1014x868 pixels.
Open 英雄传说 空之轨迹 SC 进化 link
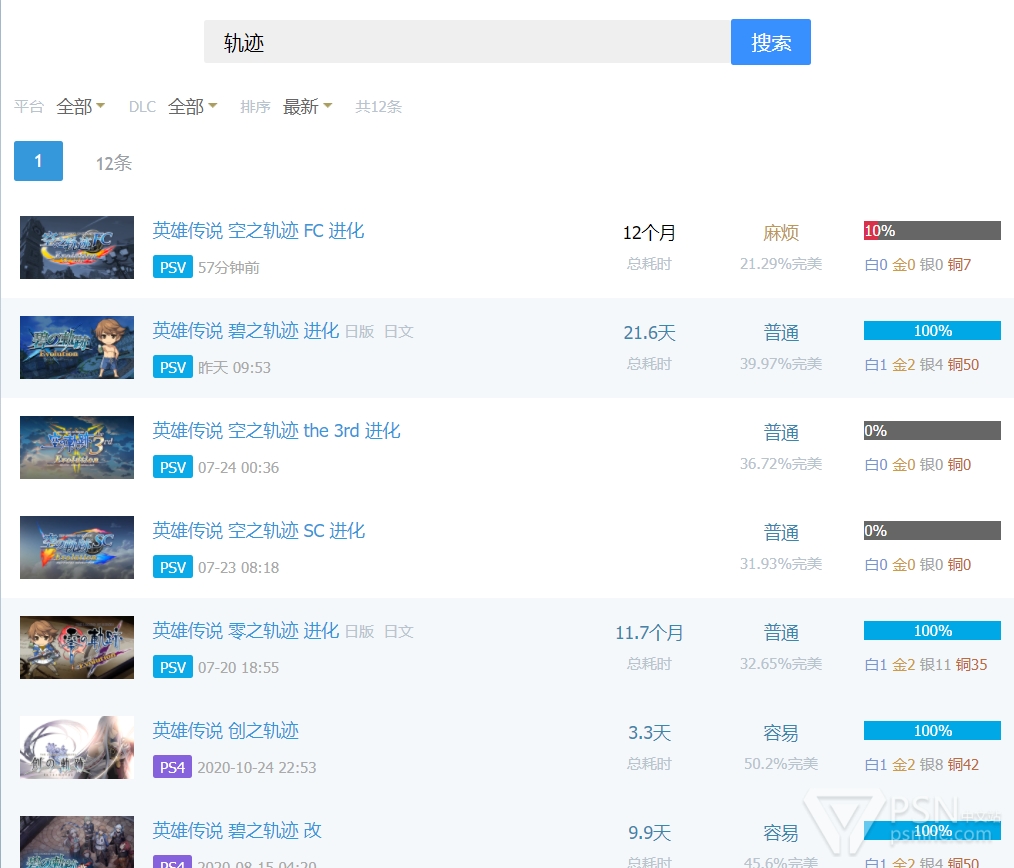259,531
